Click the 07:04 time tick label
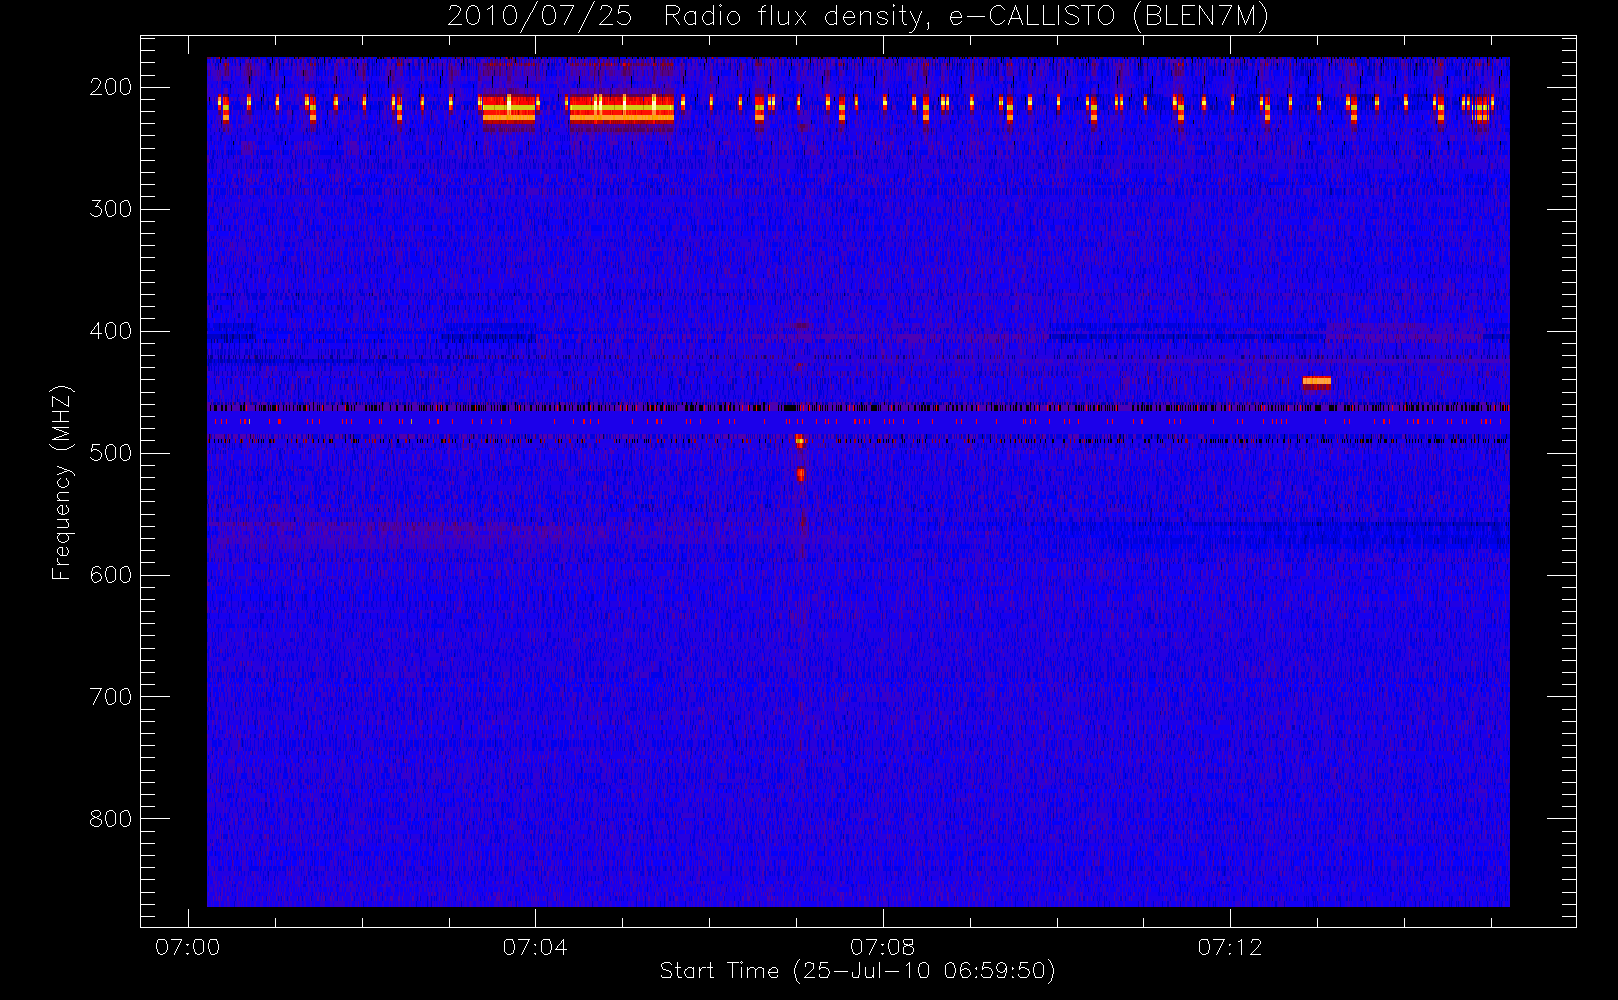1618x1000 pixels. click(x=535, y=947)
